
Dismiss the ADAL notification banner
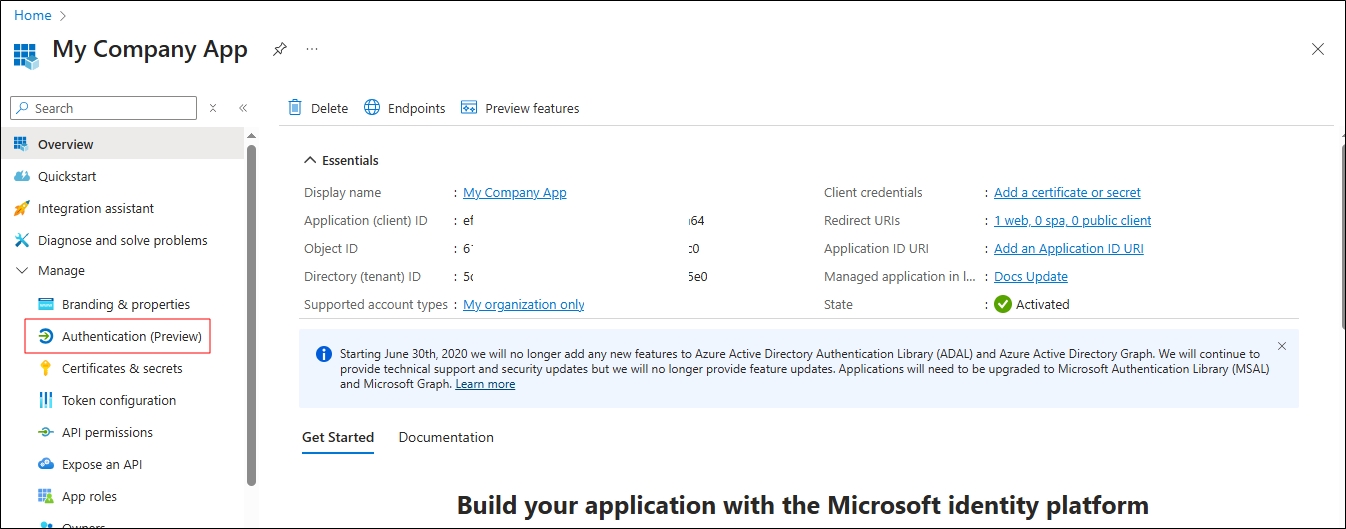(x=1282, y=346)
